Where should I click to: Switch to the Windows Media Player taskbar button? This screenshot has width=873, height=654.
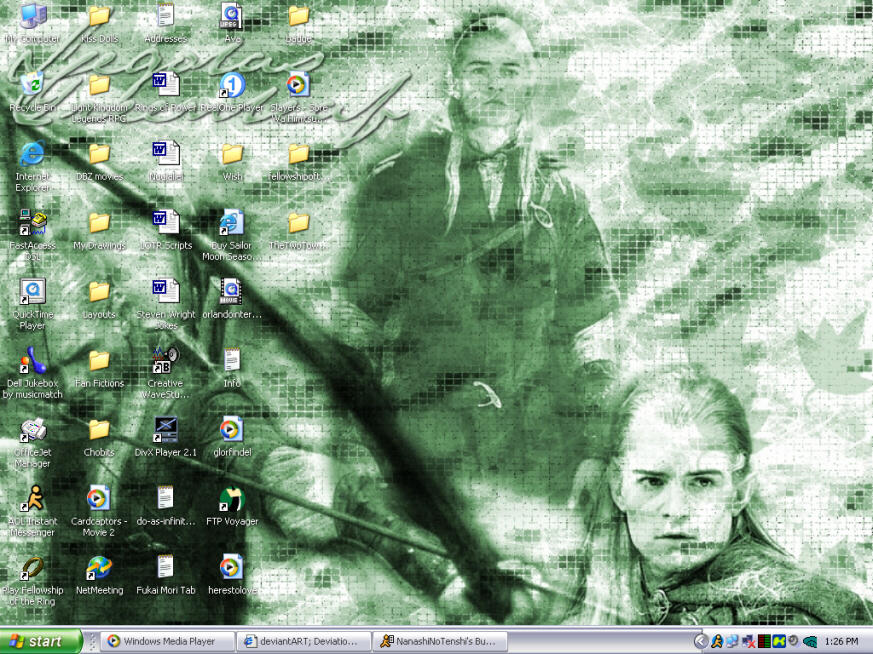click(168, 641)
